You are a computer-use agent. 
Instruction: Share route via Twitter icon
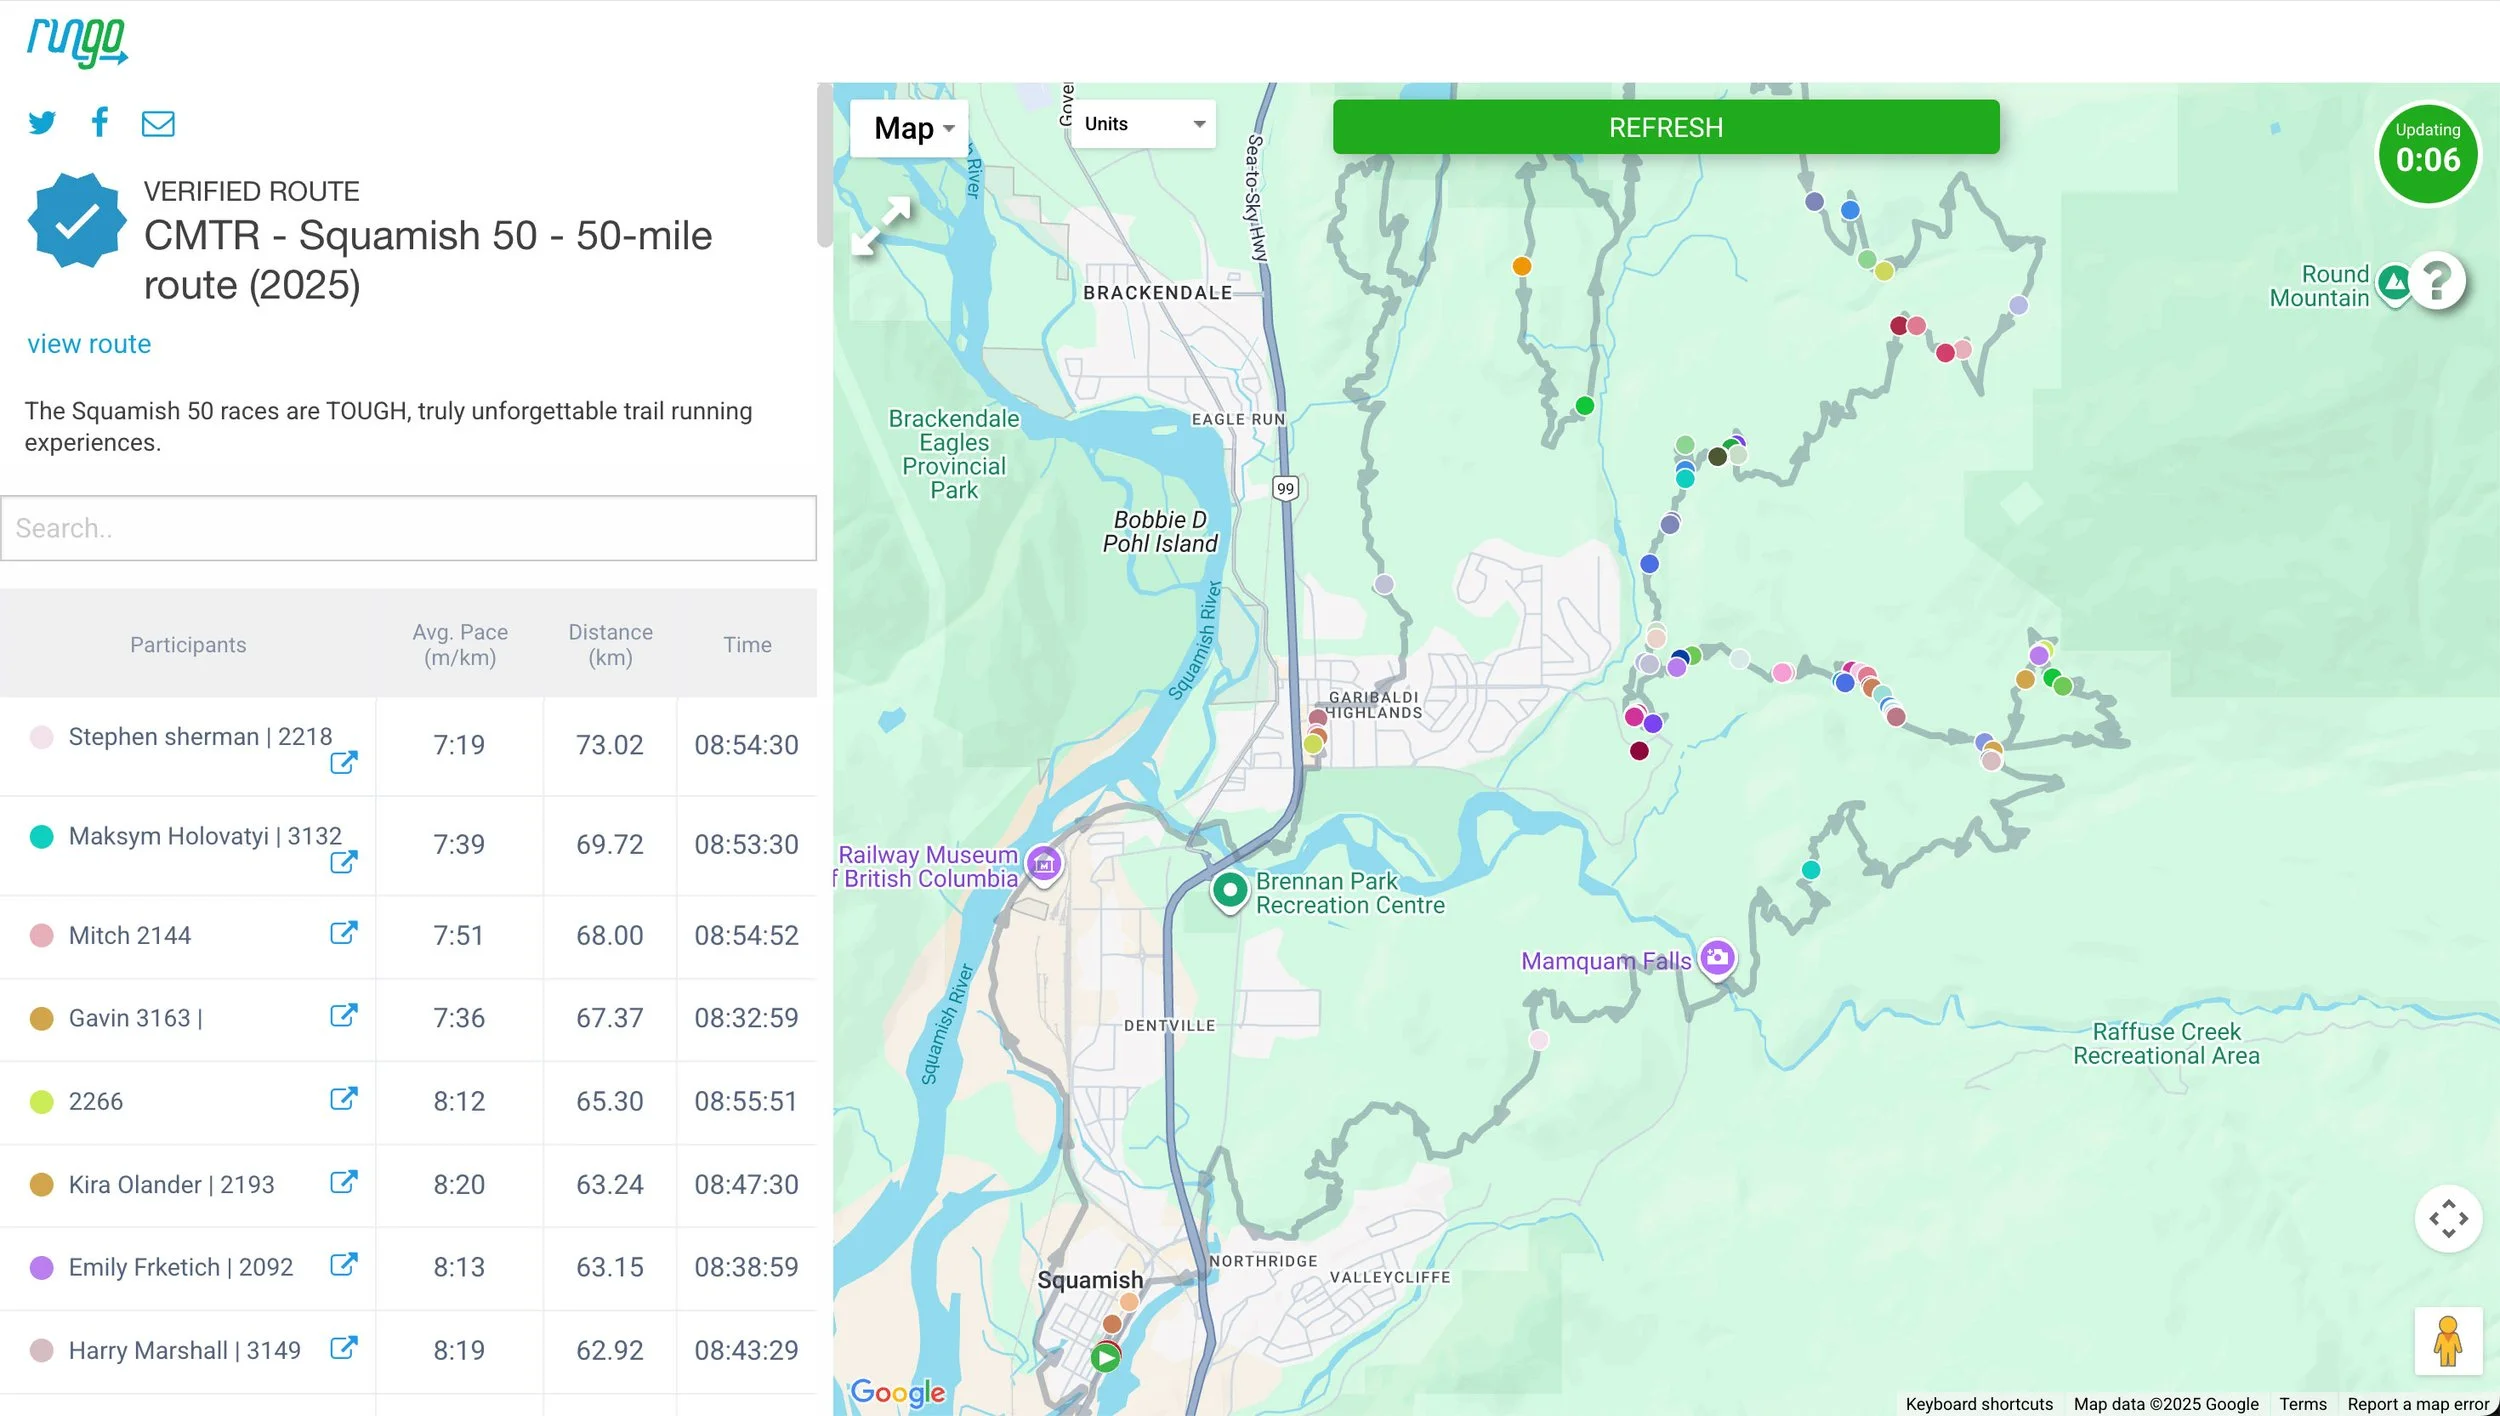click(x=42, y=123)
